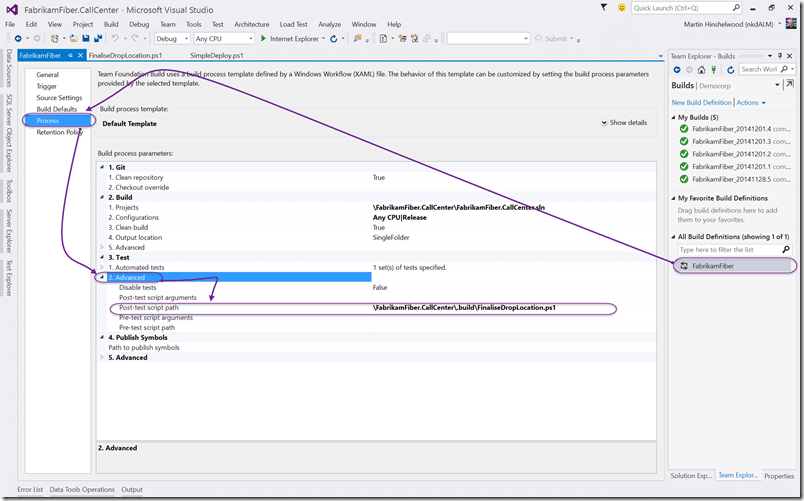Click Team Explorer Back arrow icon
This screenshot has width=804, height=501.
[x=677, y=70]
